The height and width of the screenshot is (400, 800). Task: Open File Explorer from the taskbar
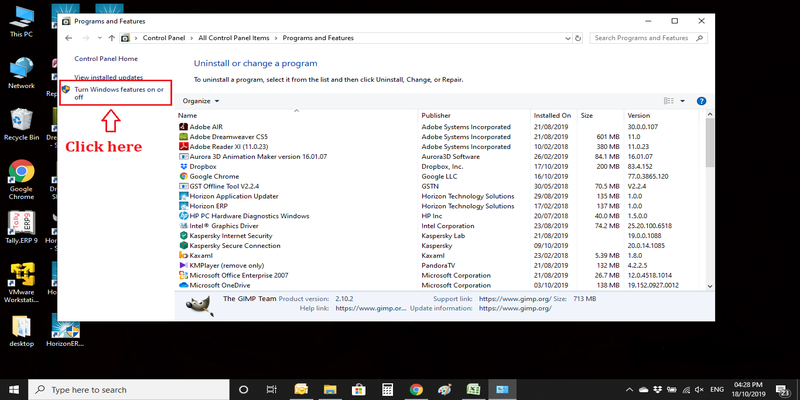(330, 390)
